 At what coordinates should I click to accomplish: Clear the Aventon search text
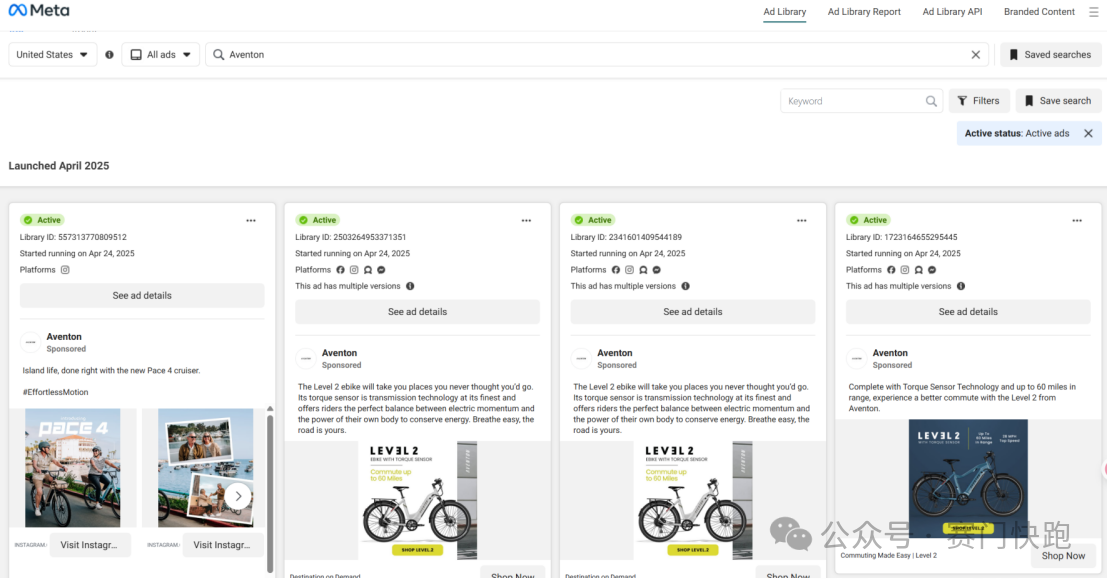pos(976,55)
